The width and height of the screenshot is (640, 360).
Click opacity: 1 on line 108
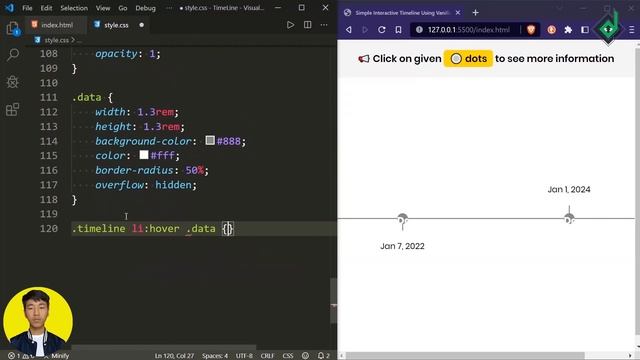pyautogui.click(x=127, y=53)
